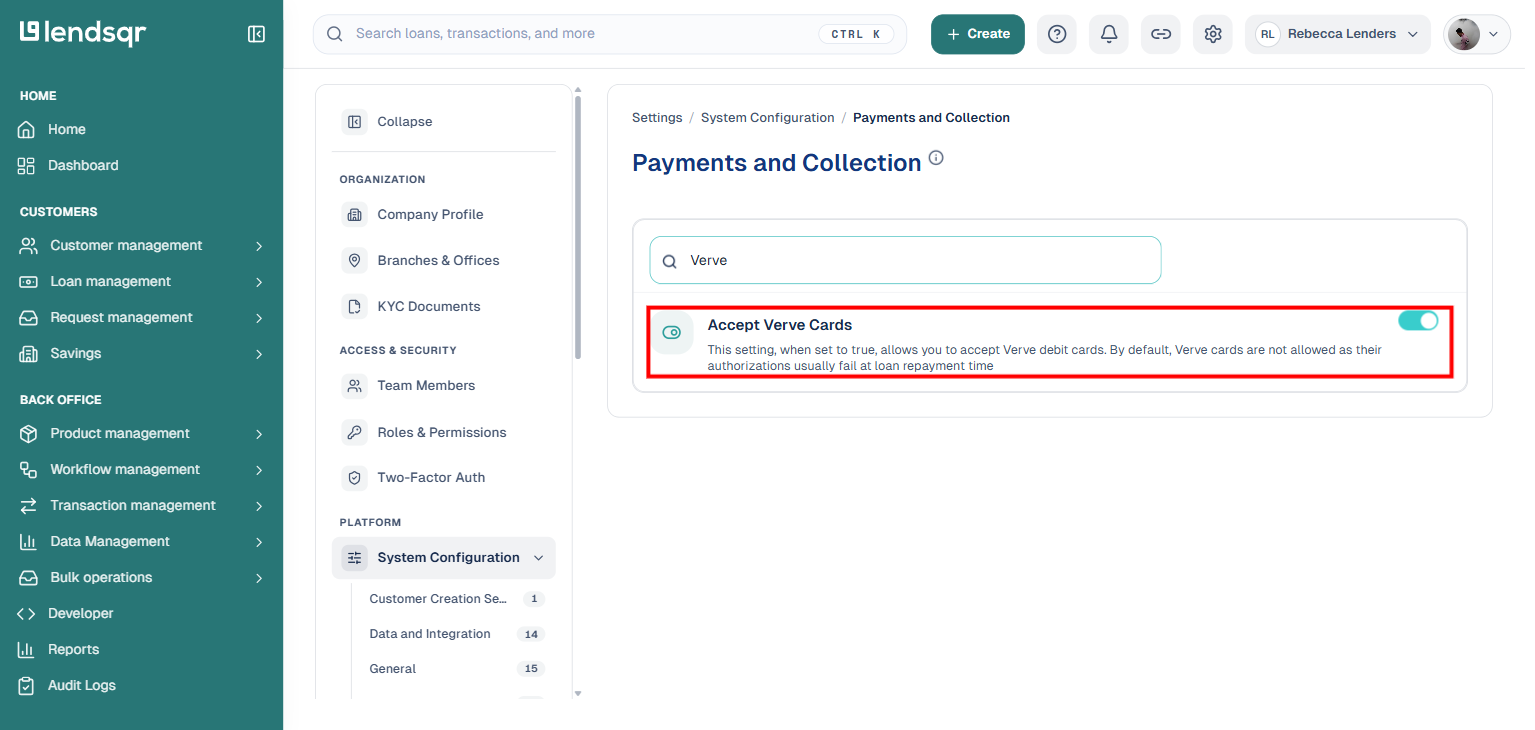The width and height of the screenshot is (1535, 730).
Task: Open the notifications bell
Action: (x=1109, y=34)
